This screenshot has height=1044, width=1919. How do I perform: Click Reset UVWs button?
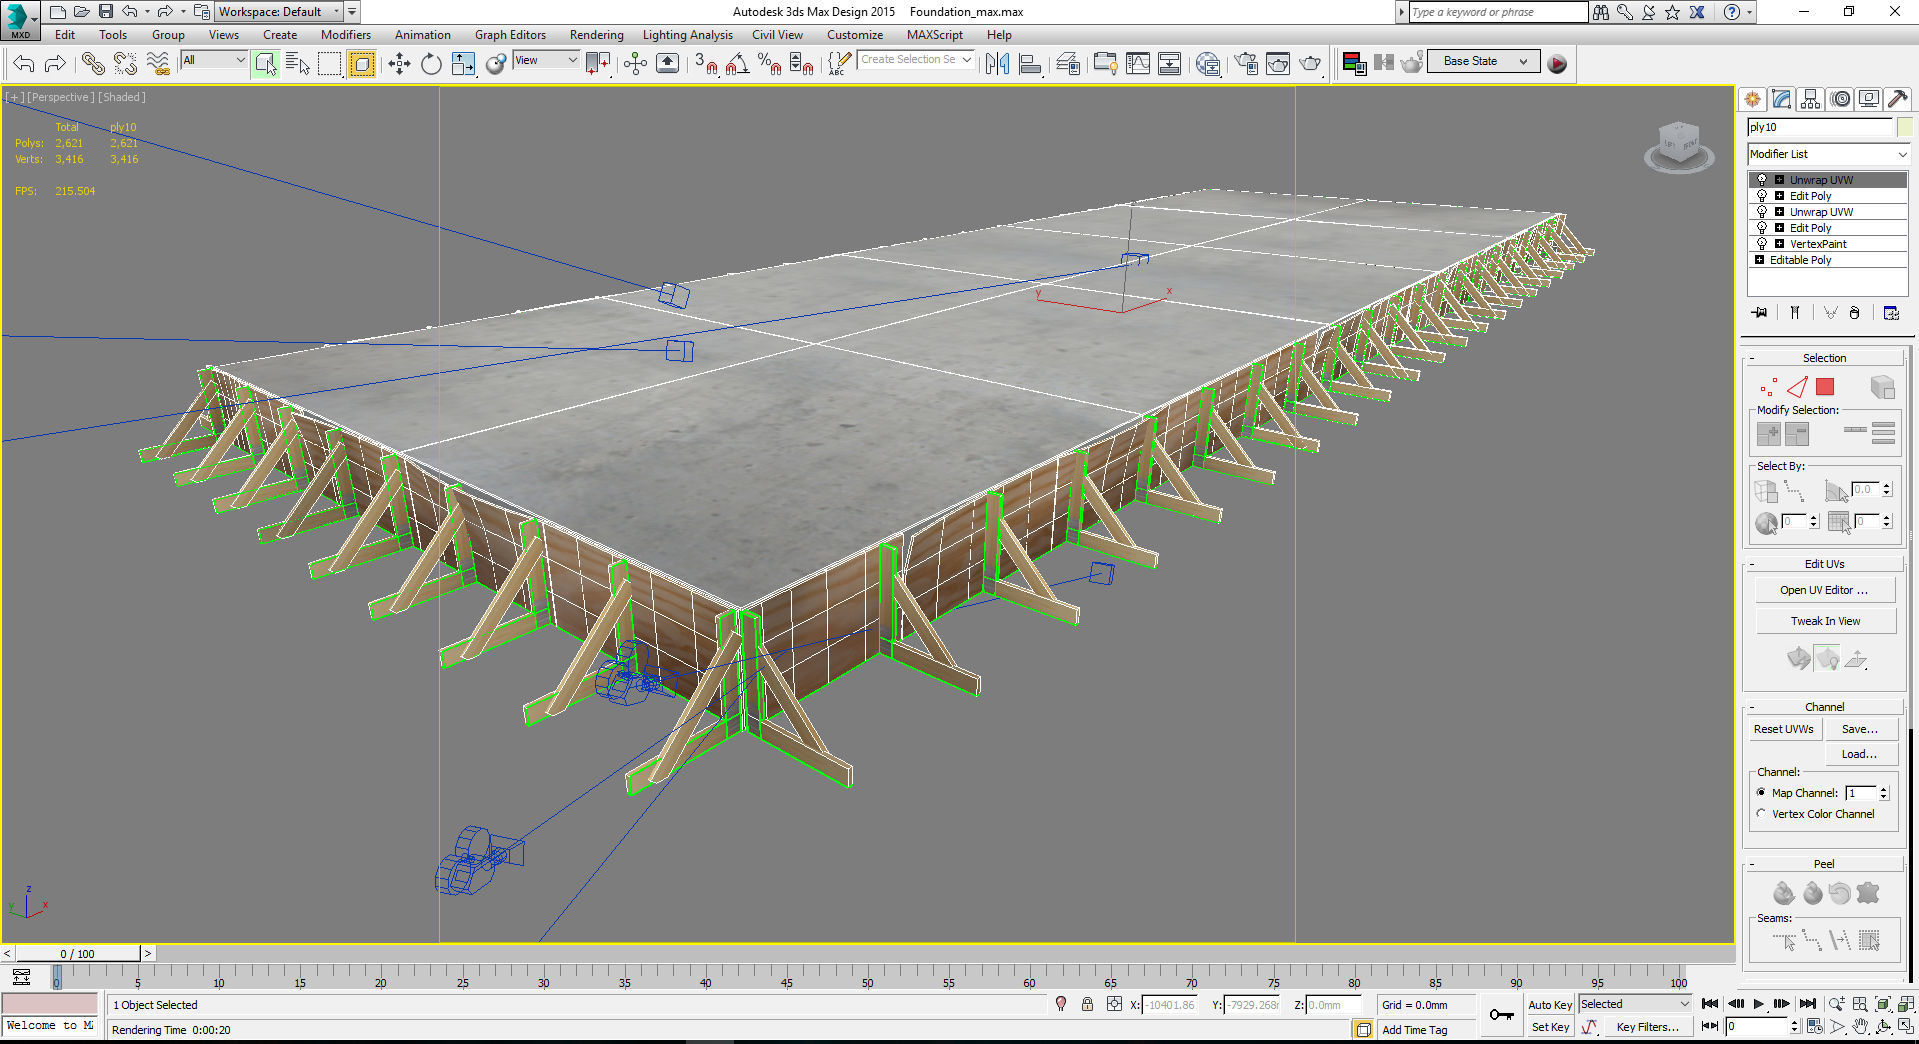click(x=1784, y=729)
